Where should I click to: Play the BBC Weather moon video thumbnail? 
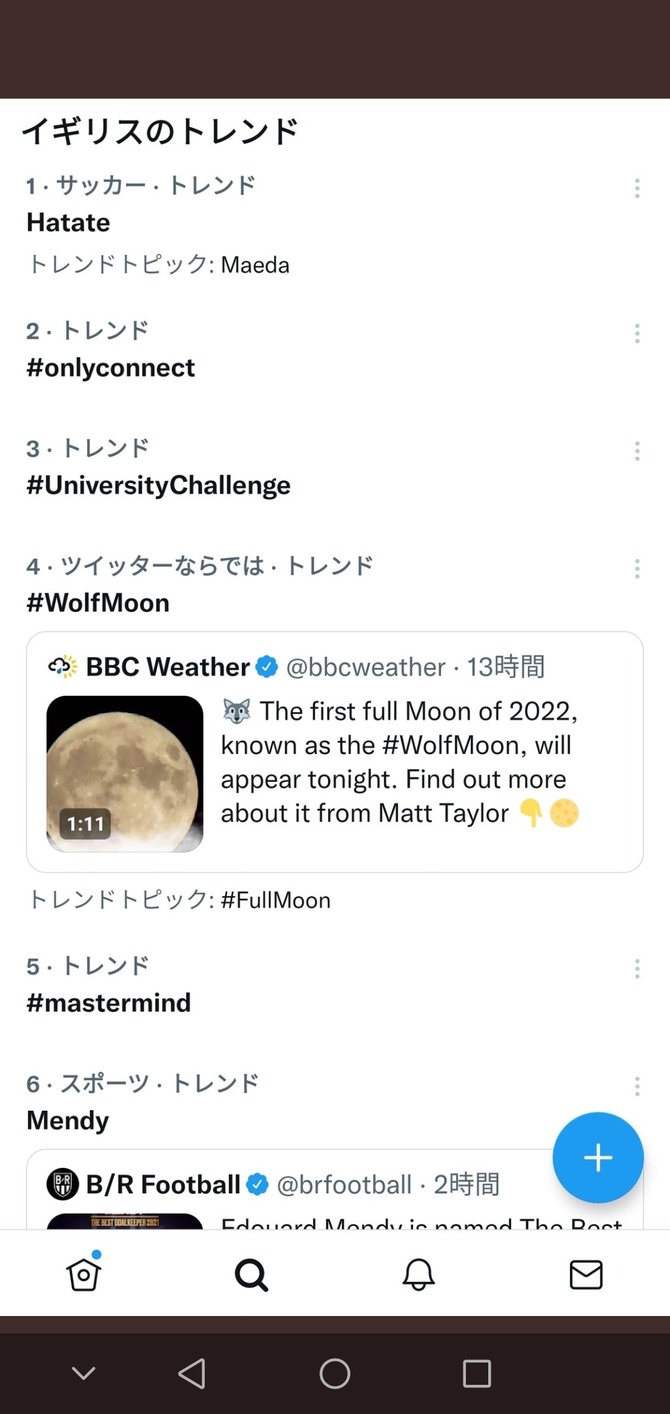point(125,774)
